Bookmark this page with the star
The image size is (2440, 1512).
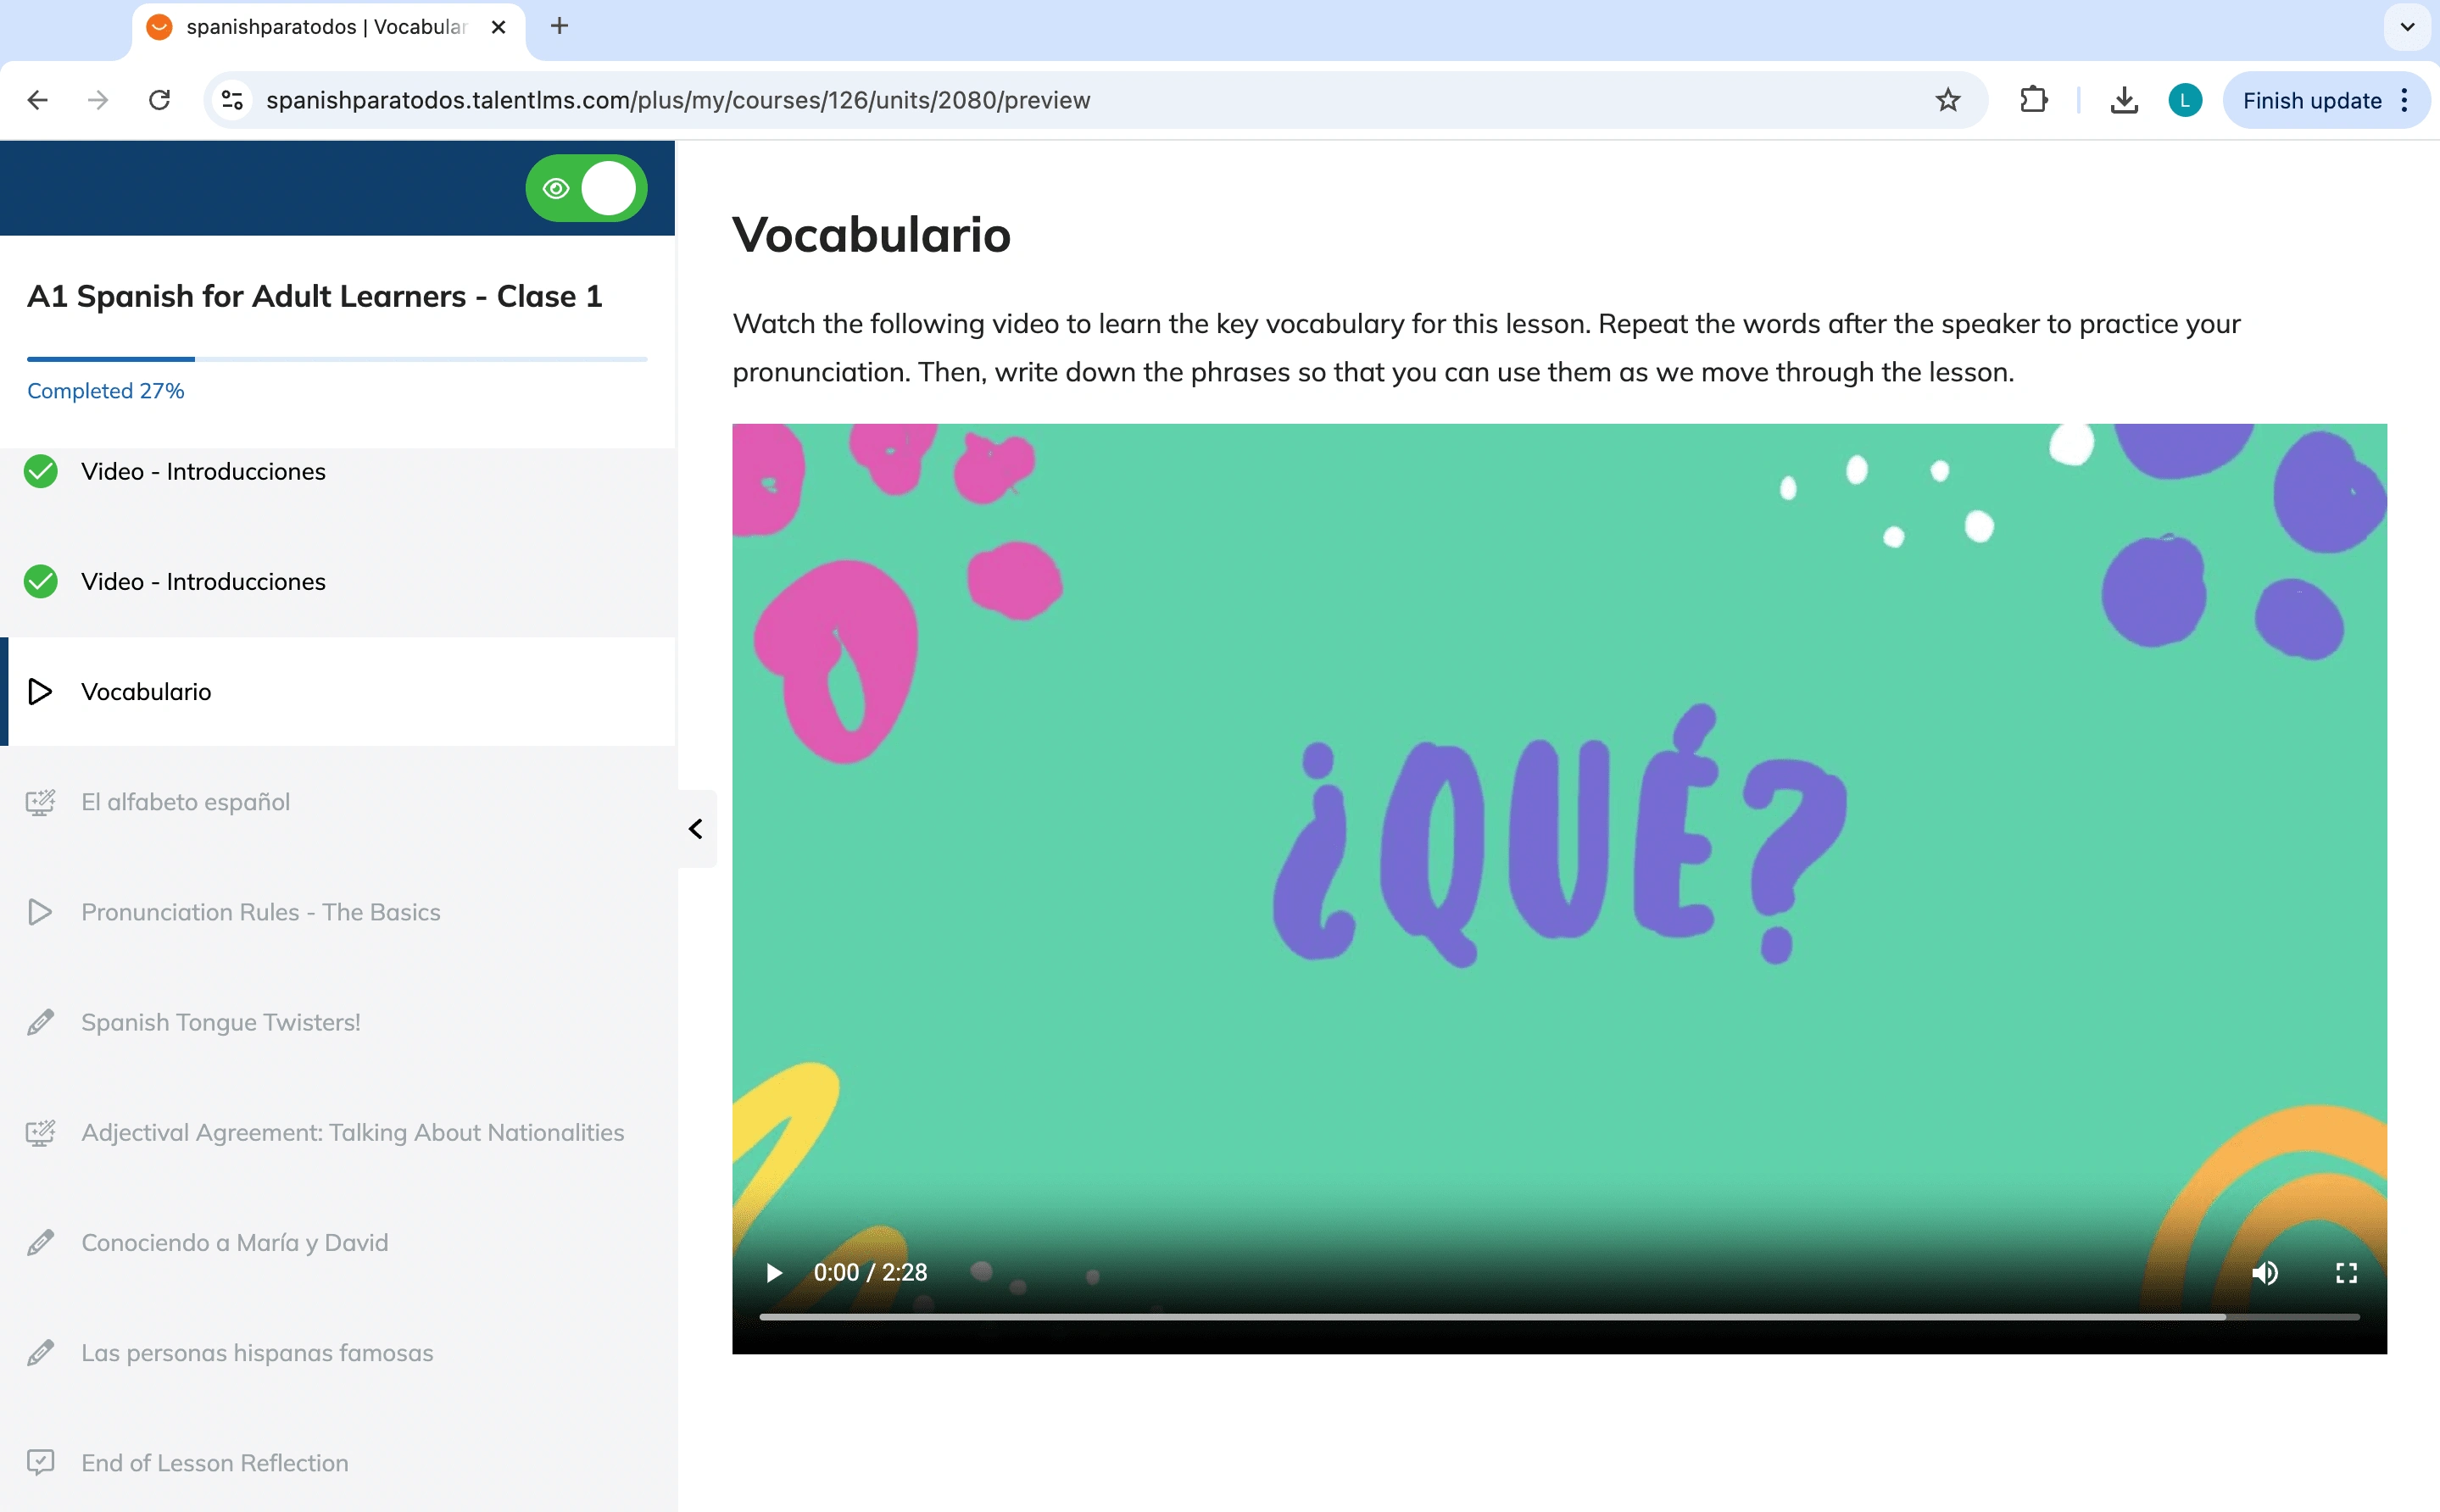coord(1947,100)
